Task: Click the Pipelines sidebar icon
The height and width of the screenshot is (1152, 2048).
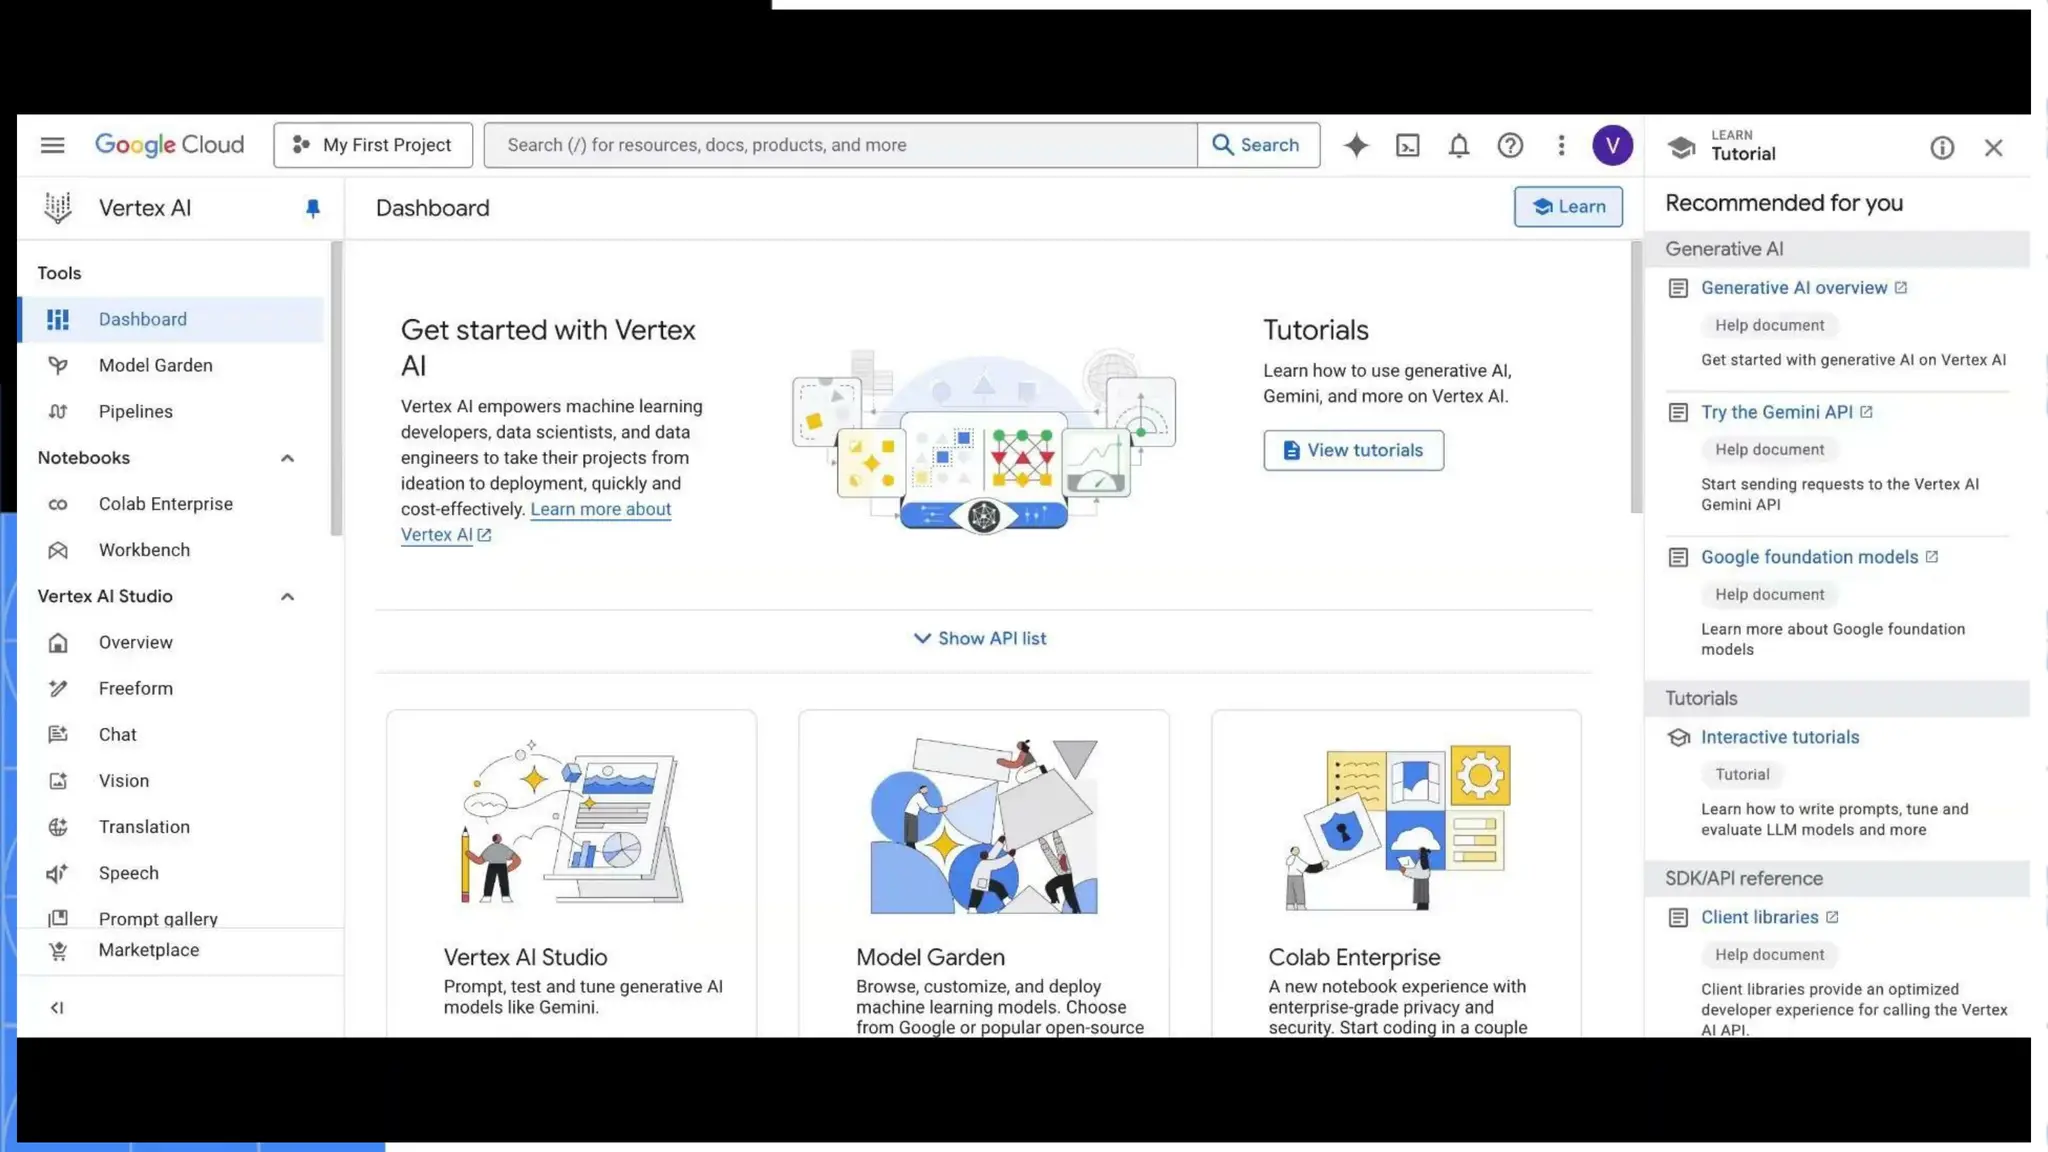Action: [x=58, y=412]
